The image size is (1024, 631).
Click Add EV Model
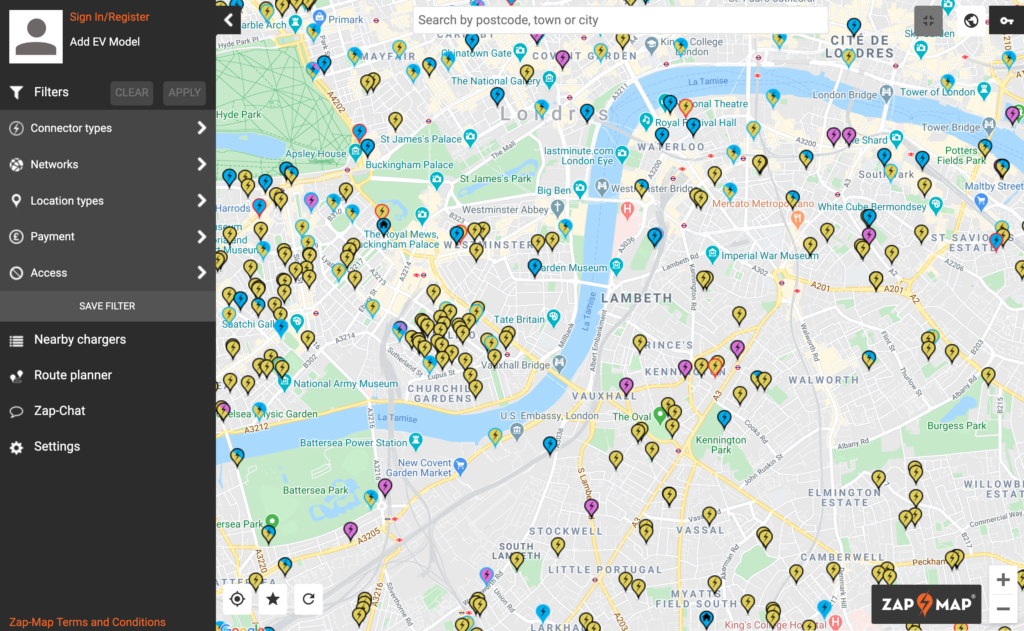click(x=104, y=42)
